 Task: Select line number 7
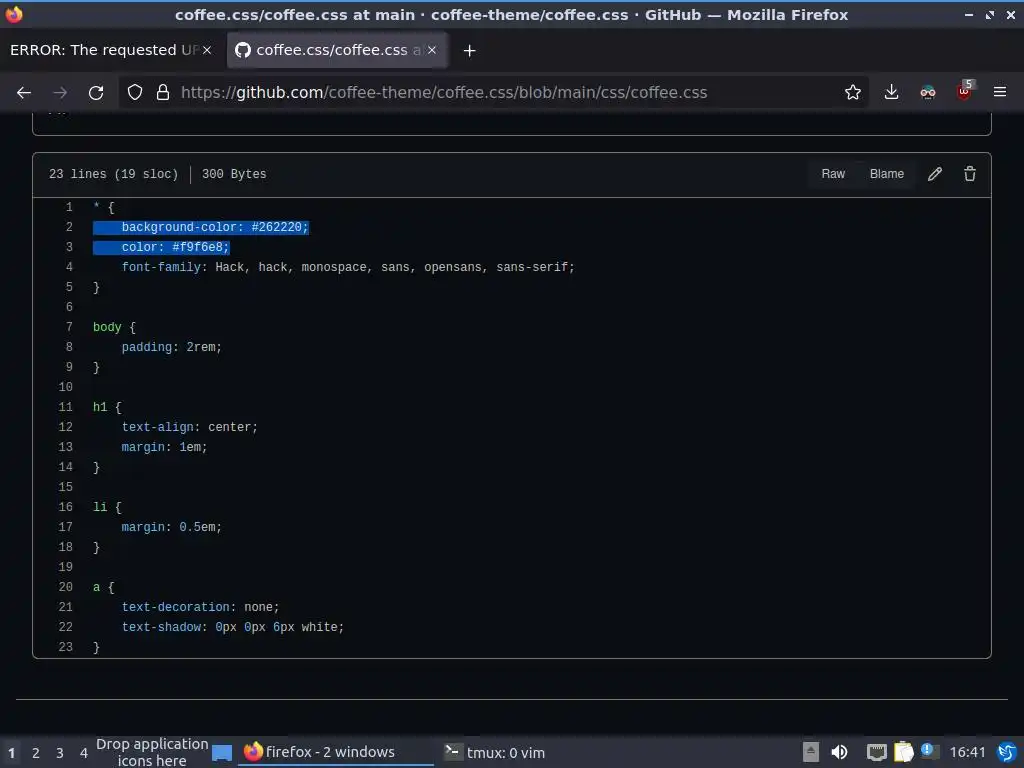[69, 327]
